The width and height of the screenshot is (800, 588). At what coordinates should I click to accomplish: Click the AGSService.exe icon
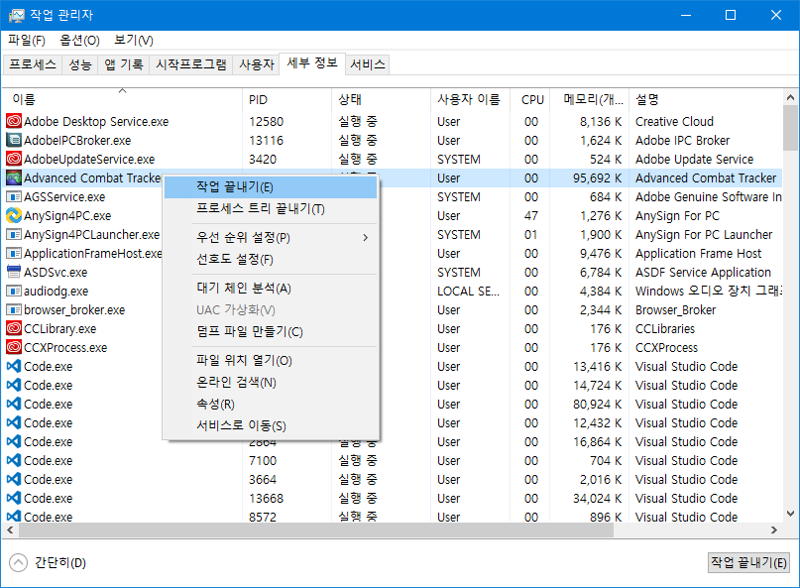pos(14,197)
